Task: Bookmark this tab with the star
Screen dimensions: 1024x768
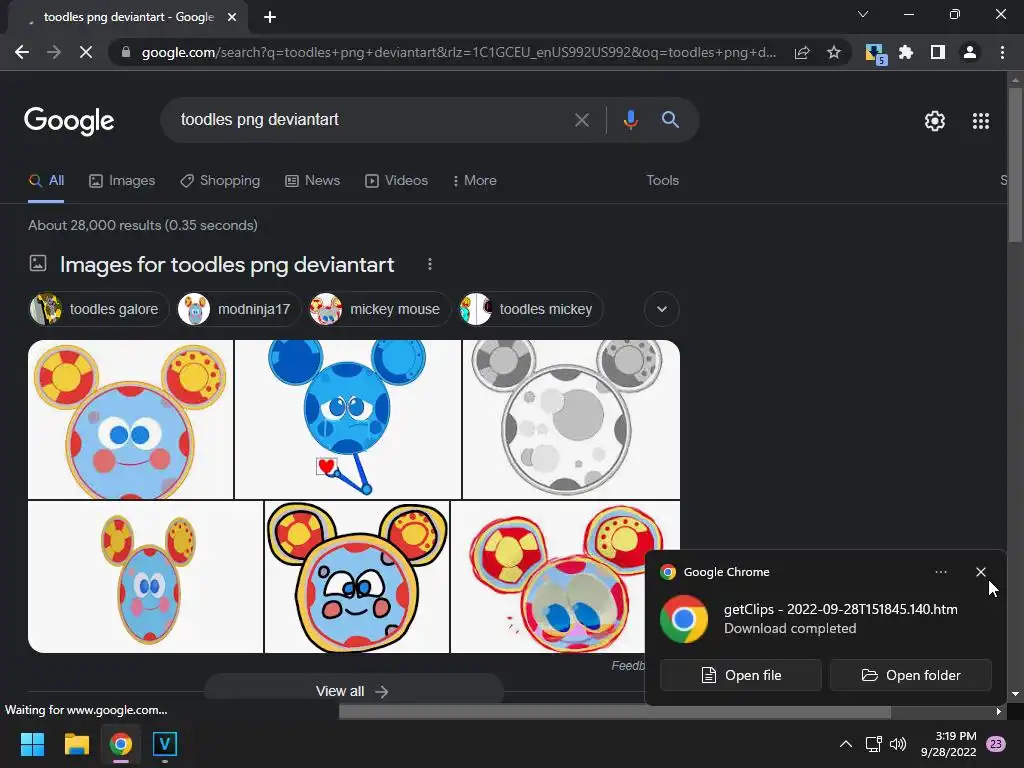Action: coord(833,52)
